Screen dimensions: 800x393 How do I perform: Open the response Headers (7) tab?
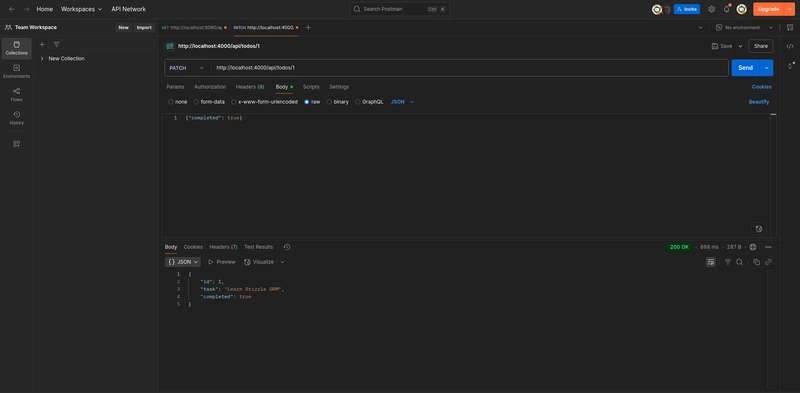click(223, 247)
